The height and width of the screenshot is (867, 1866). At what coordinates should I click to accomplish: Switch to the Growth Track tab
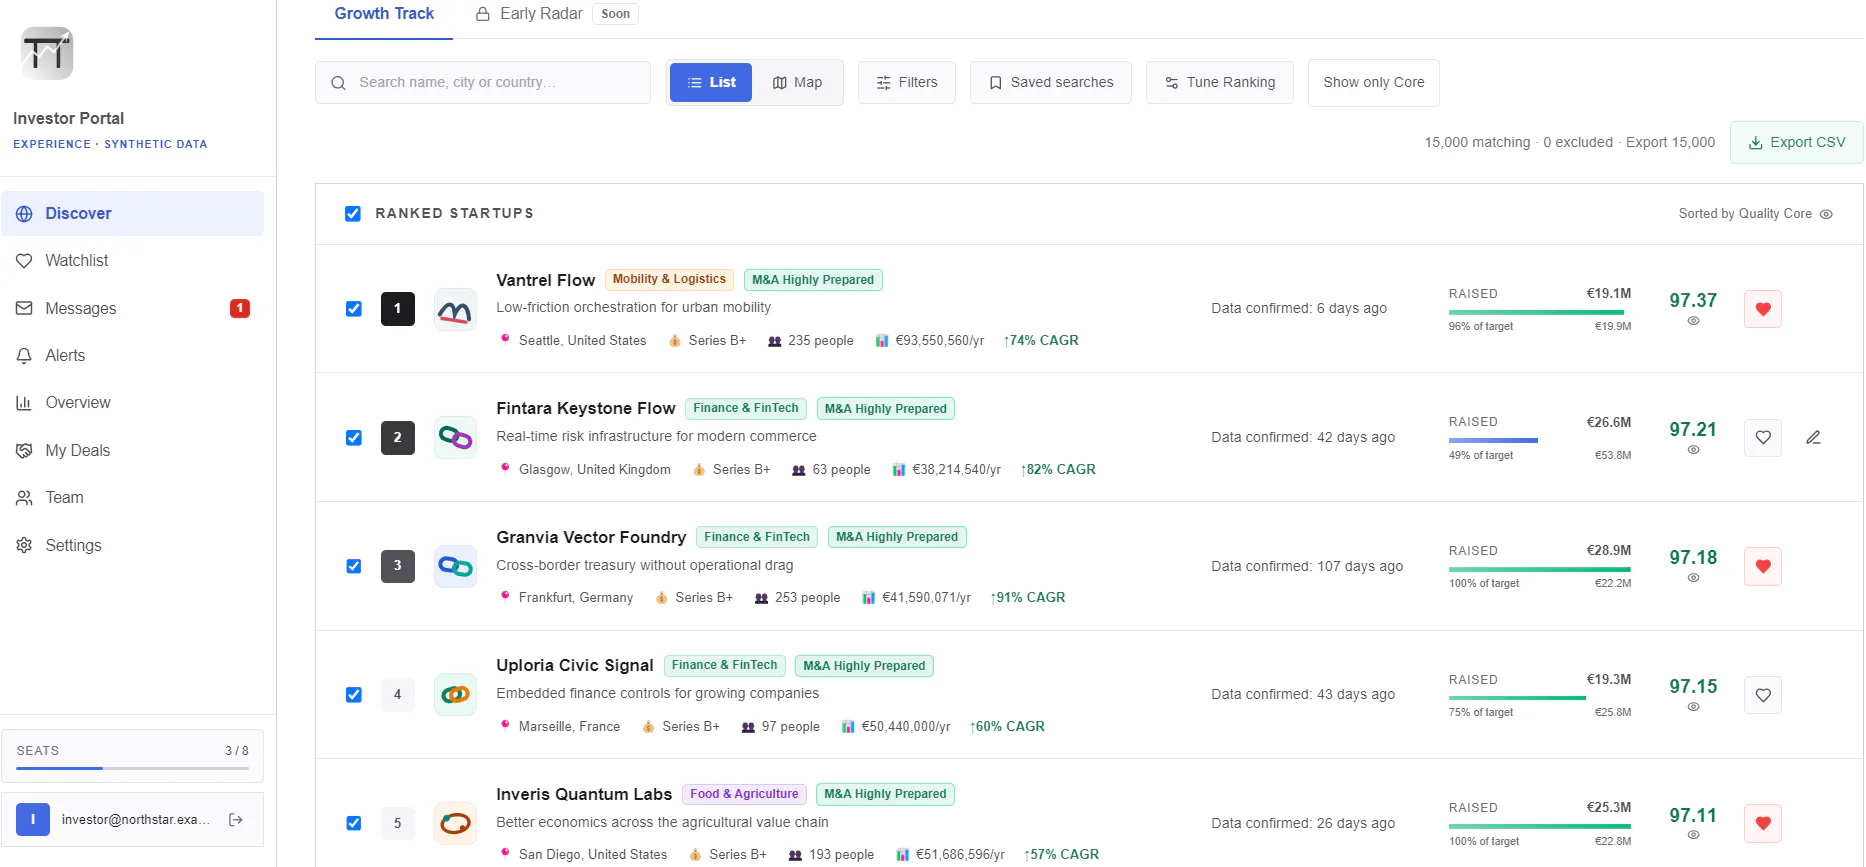pos(384,14)
